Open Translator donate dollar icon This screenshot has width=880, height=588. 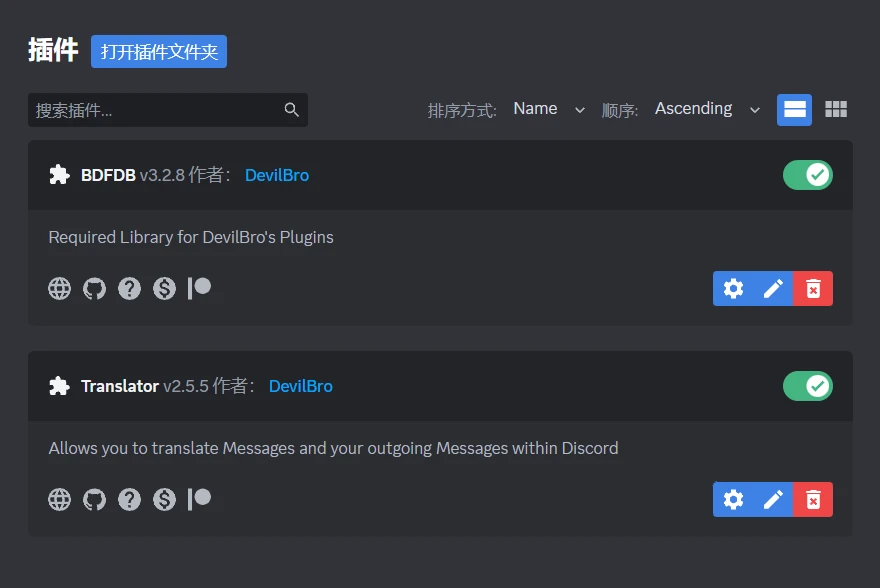click(x=164, y=499)
